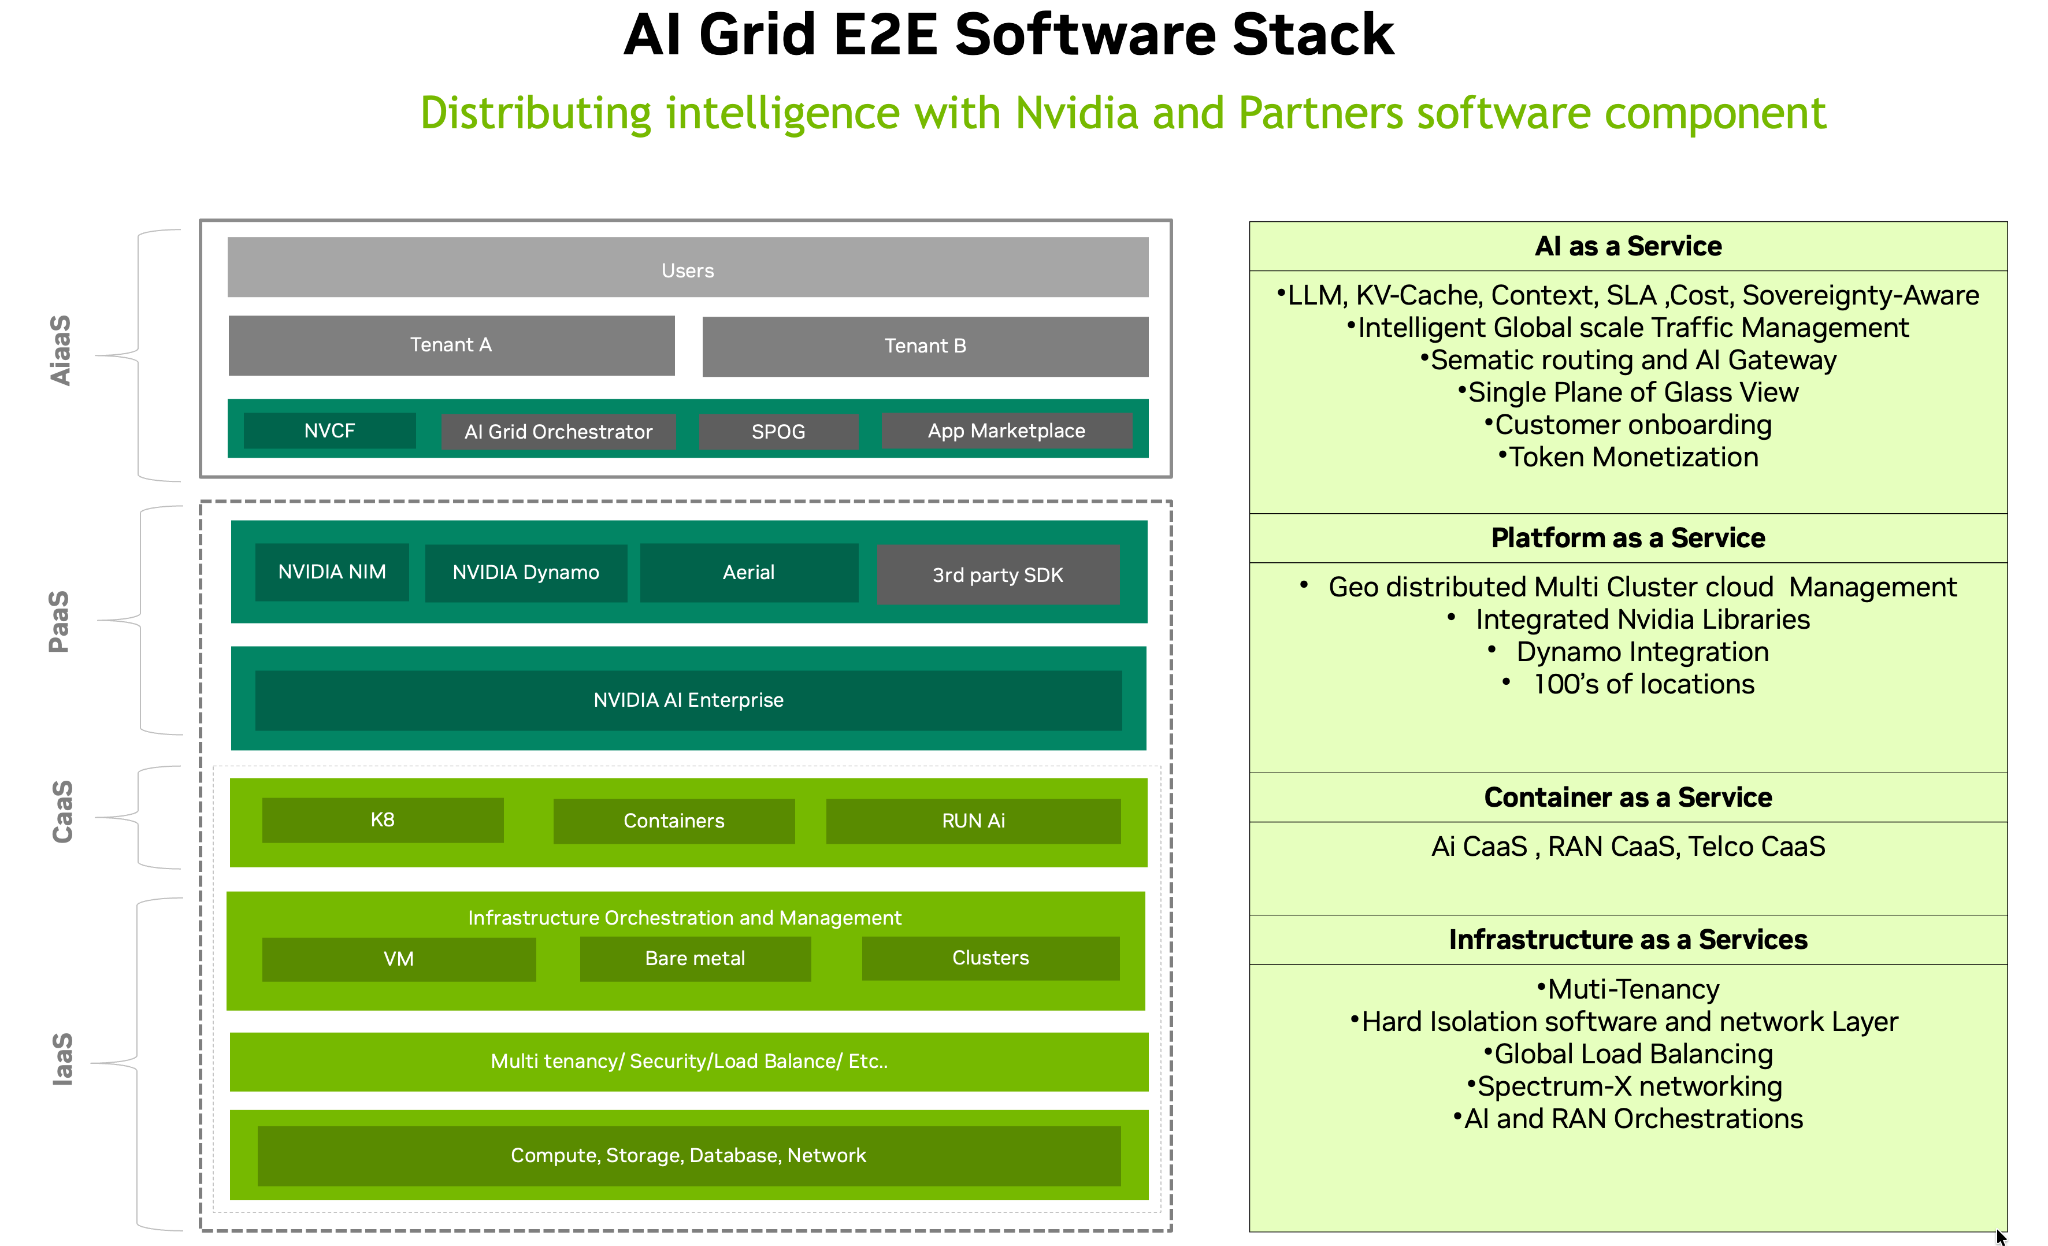
Task: Select the App Marketplace block
Action: tap(1006, 431)
